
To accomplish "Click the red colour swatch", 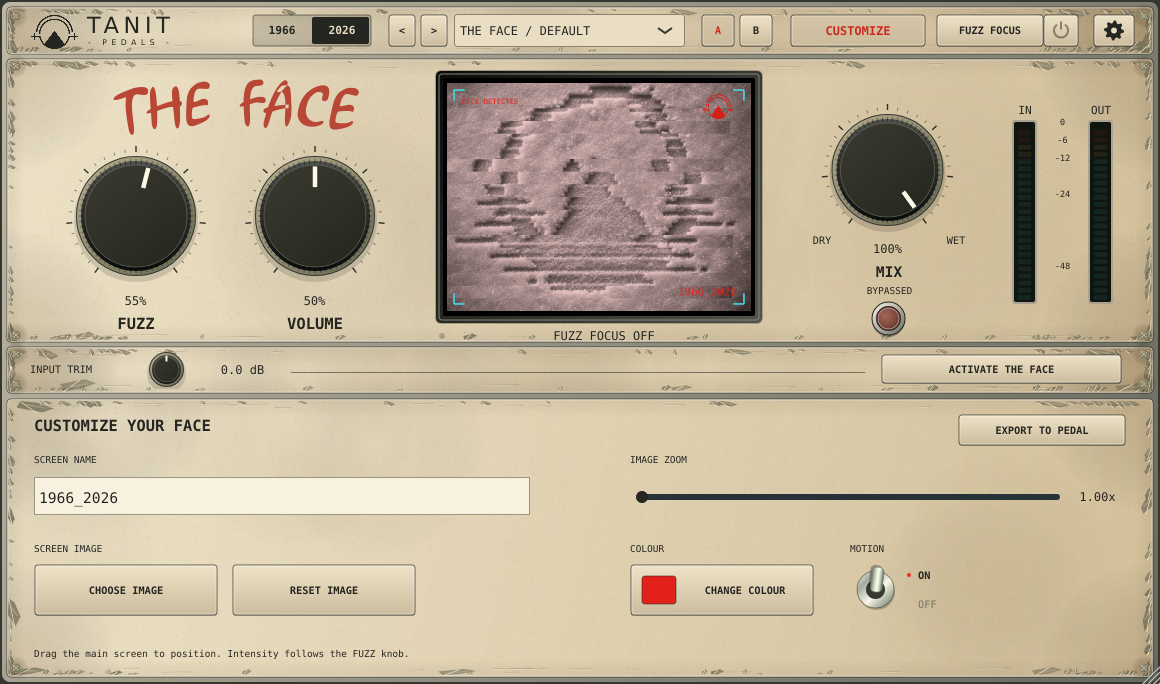I will (x=658, y=590).
